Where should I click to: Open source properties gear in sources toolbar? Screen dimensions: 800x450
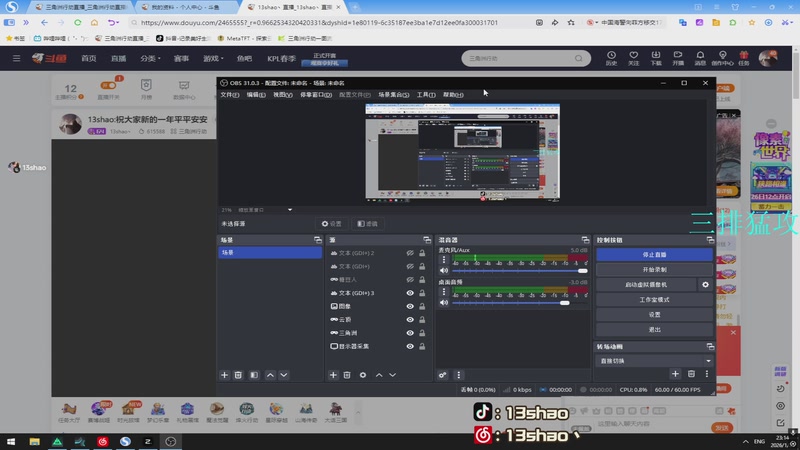point(363,375)
